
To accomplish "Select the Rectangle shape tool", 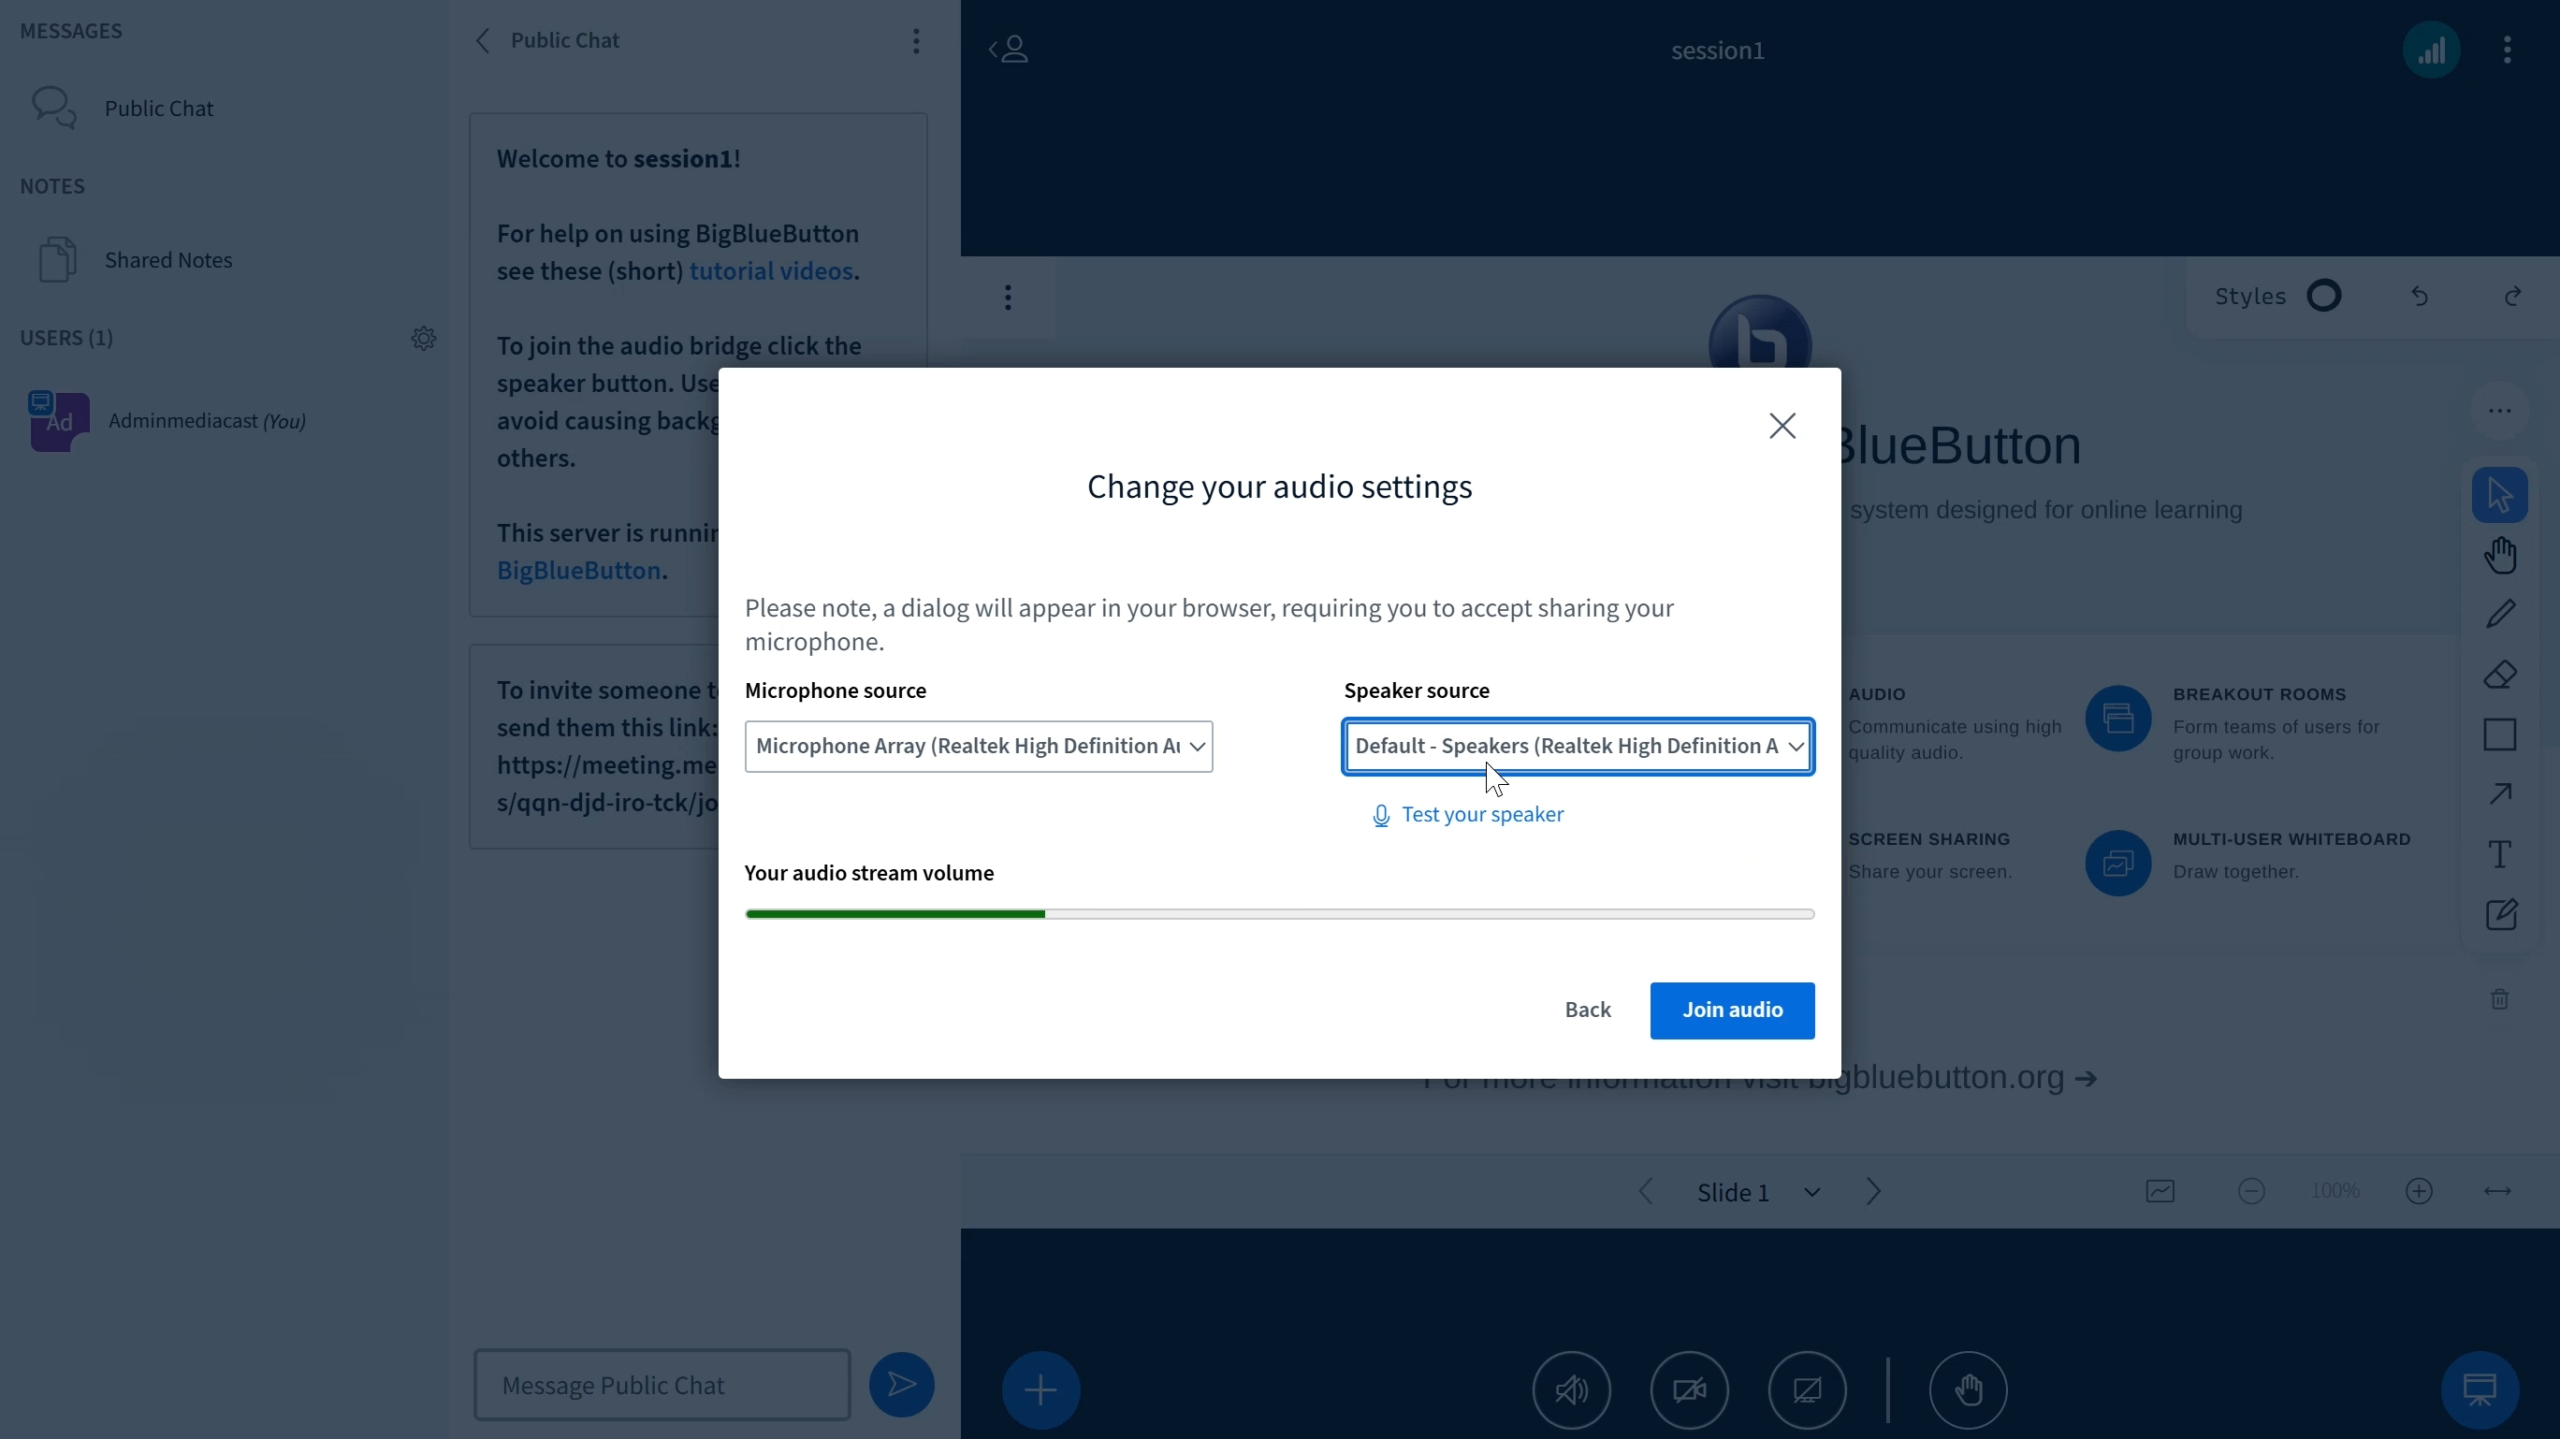I will click(2500, 735).
